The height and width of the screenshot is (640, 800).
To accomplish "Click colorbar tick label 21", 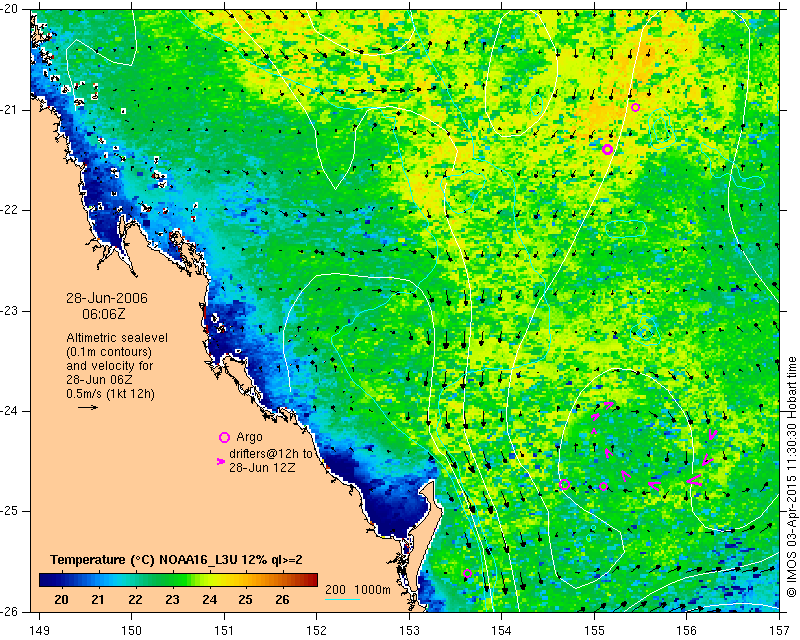I will coord(98,600).
